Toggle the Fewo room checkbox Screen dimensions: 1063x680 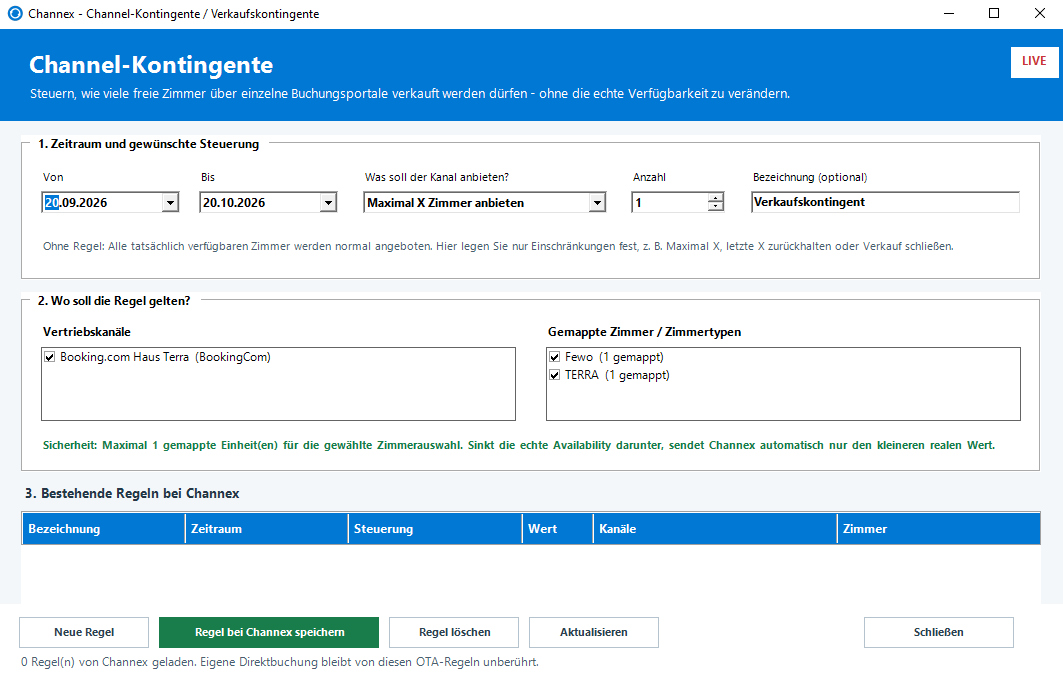click(x=555, y=357)
